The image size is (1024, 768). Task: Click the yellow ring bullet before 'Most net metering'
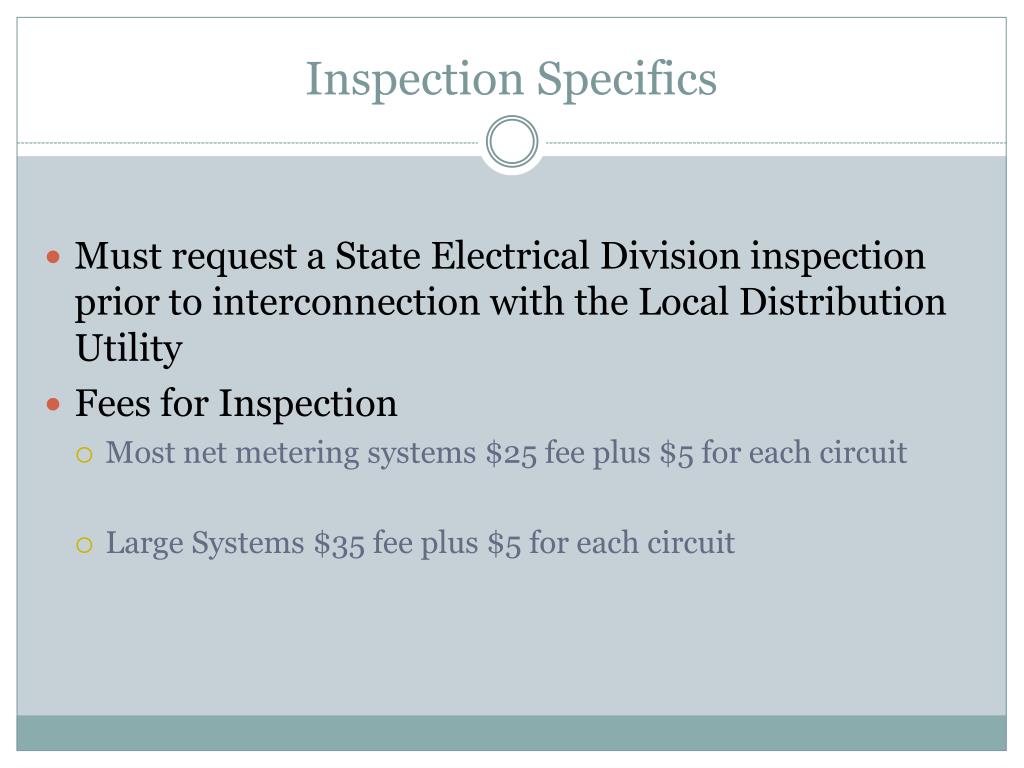tap(84, 455)
